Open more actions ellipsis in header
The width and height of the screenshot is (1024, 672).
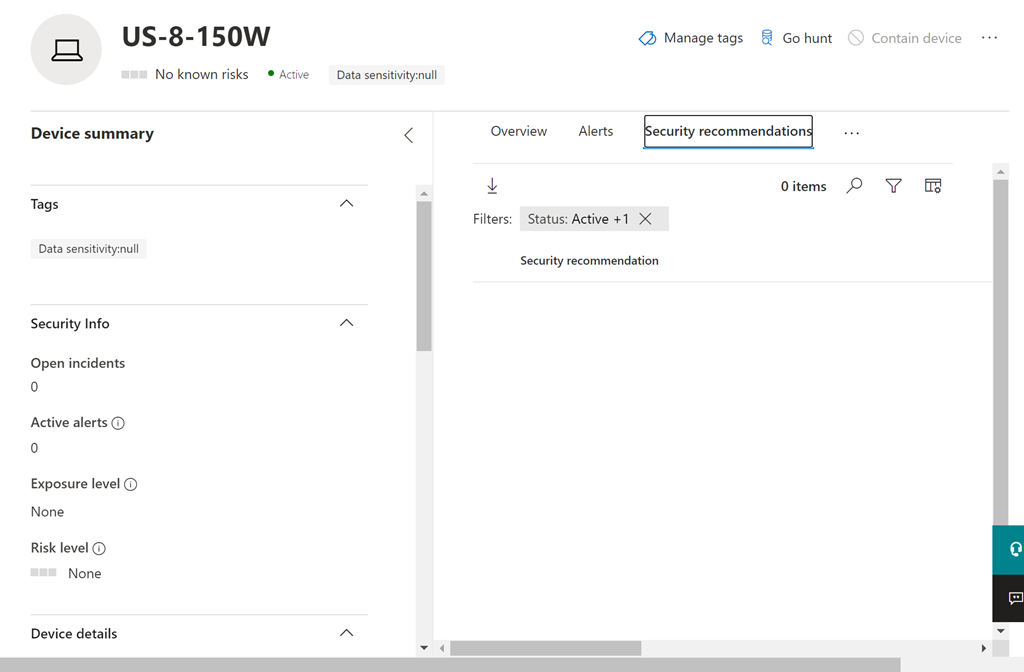(x=989, y=38)
